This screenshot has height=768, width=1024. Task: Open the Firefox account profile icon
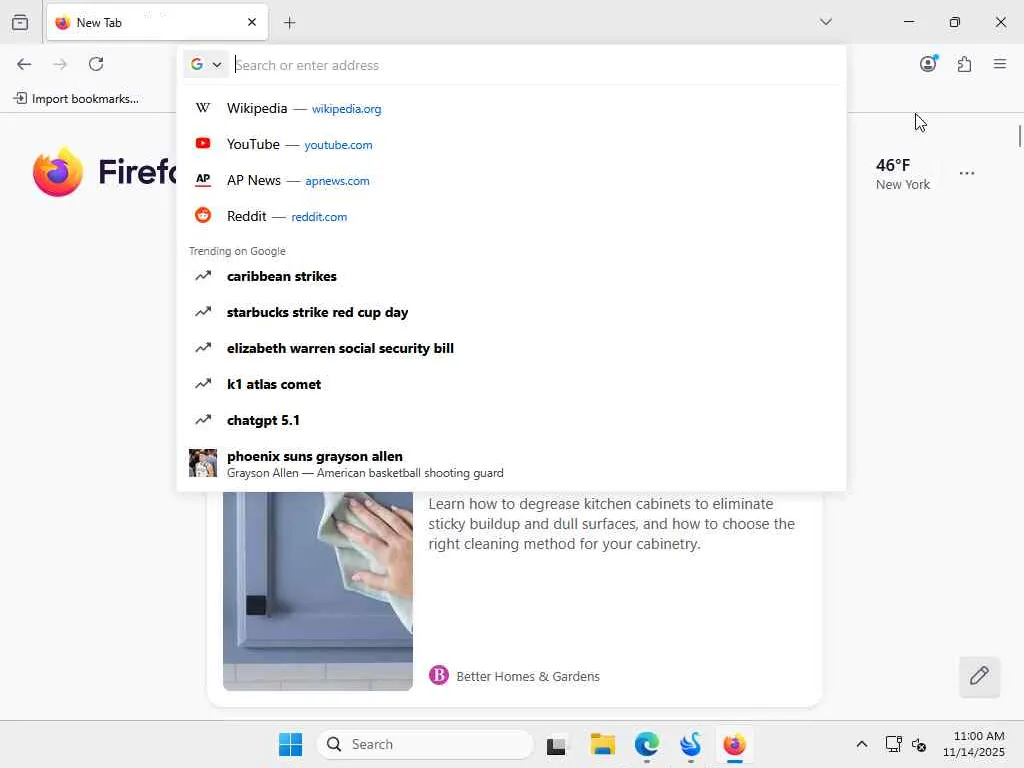[x=928, y=63]
